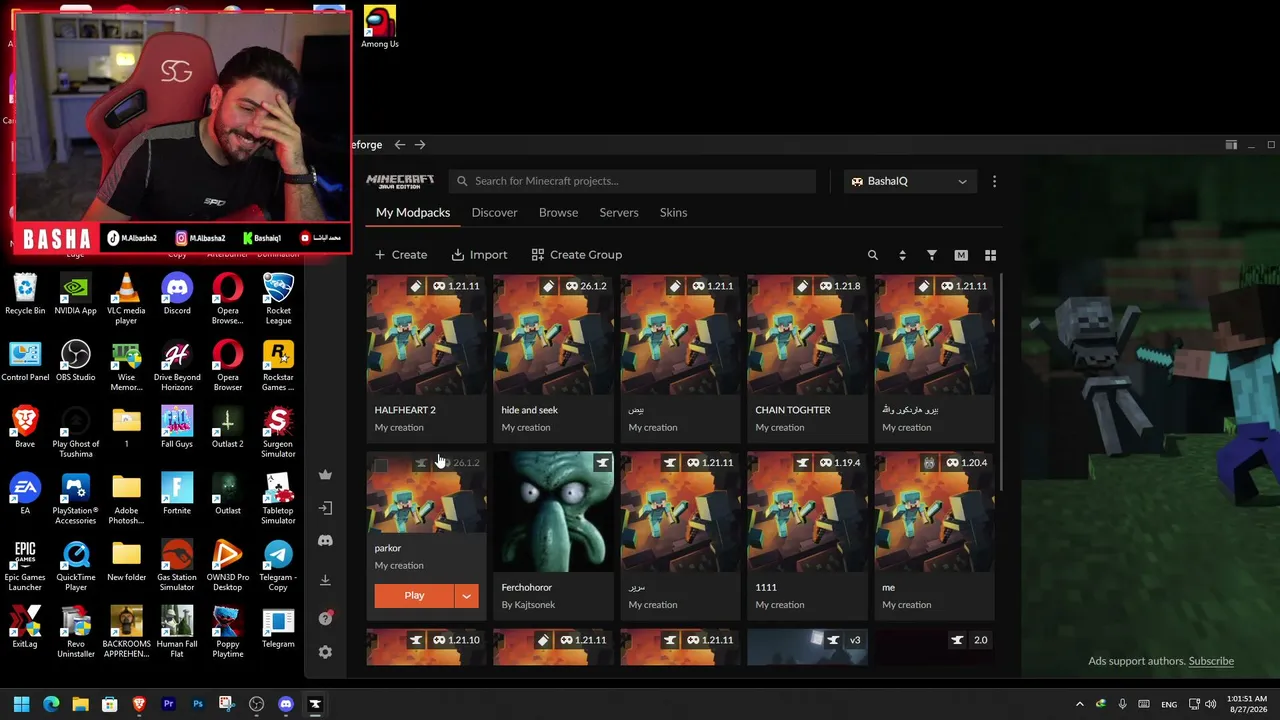Click the Windows Start button
Screen dimensions: 1280x720
(x=21, y=704)
